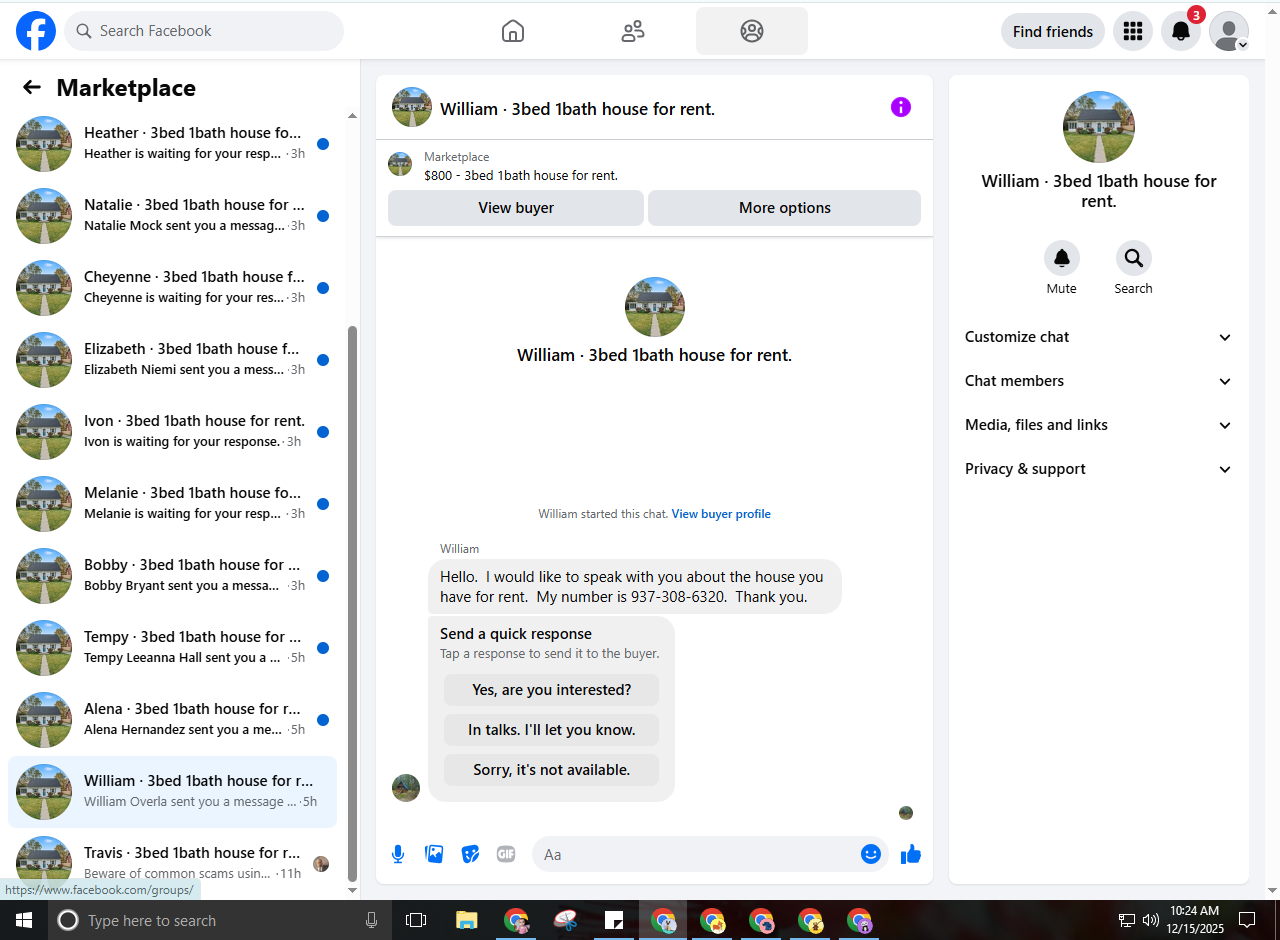Open conversation information purple icon
The image size is (1280, 940).
tap(901, 107)
